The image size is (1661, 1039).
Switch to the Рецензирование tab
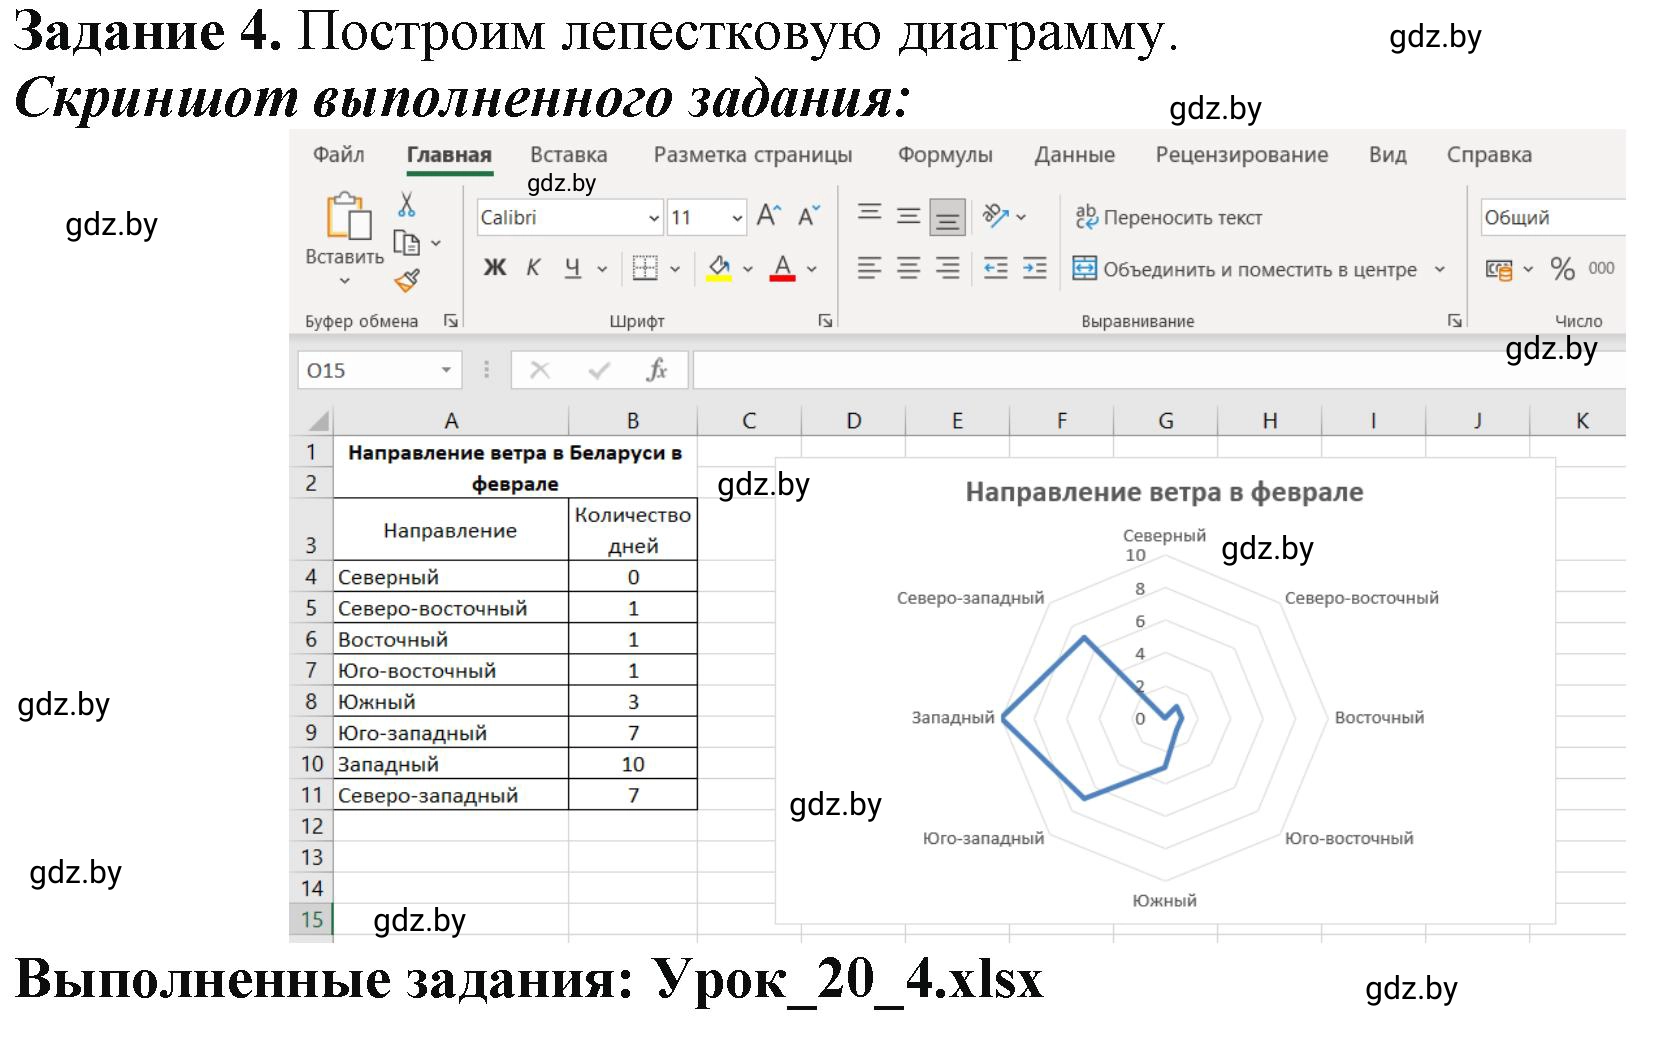[1241, 155]
